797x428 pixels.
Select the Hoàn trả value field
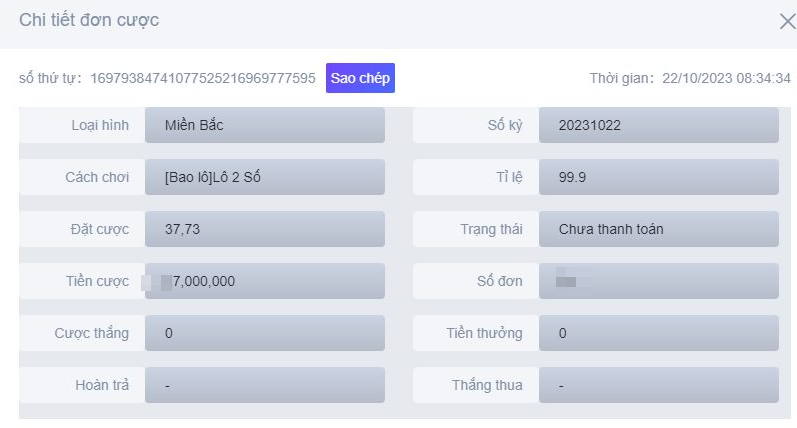pos(264,385)
